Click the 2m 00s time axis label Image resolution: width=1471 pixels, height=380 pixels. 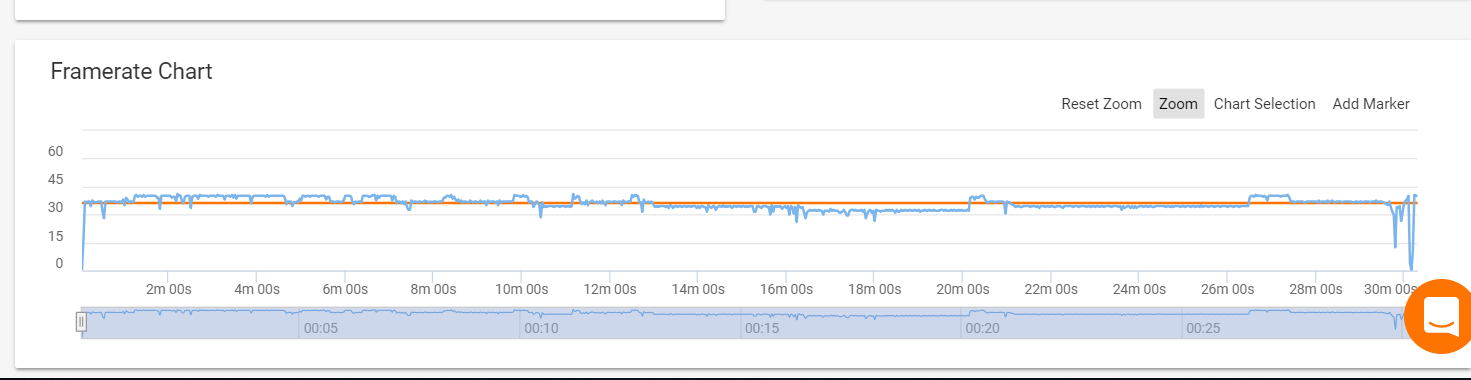(169, 289)
